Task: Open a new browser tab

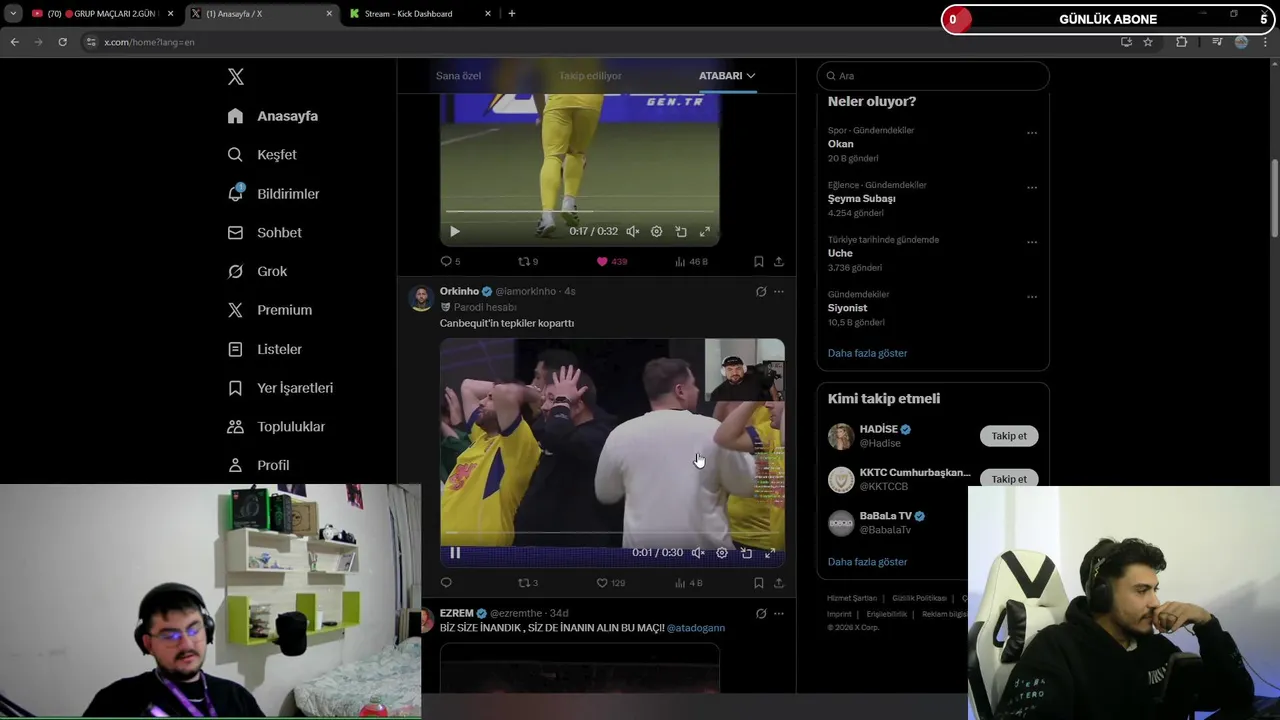Action: coord(512,14)
